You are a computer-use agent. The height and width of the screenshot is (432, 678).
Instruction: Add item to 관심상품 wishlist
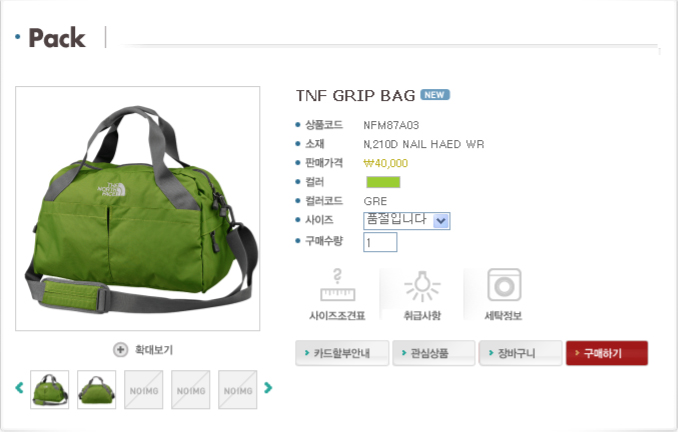point(434,353)
